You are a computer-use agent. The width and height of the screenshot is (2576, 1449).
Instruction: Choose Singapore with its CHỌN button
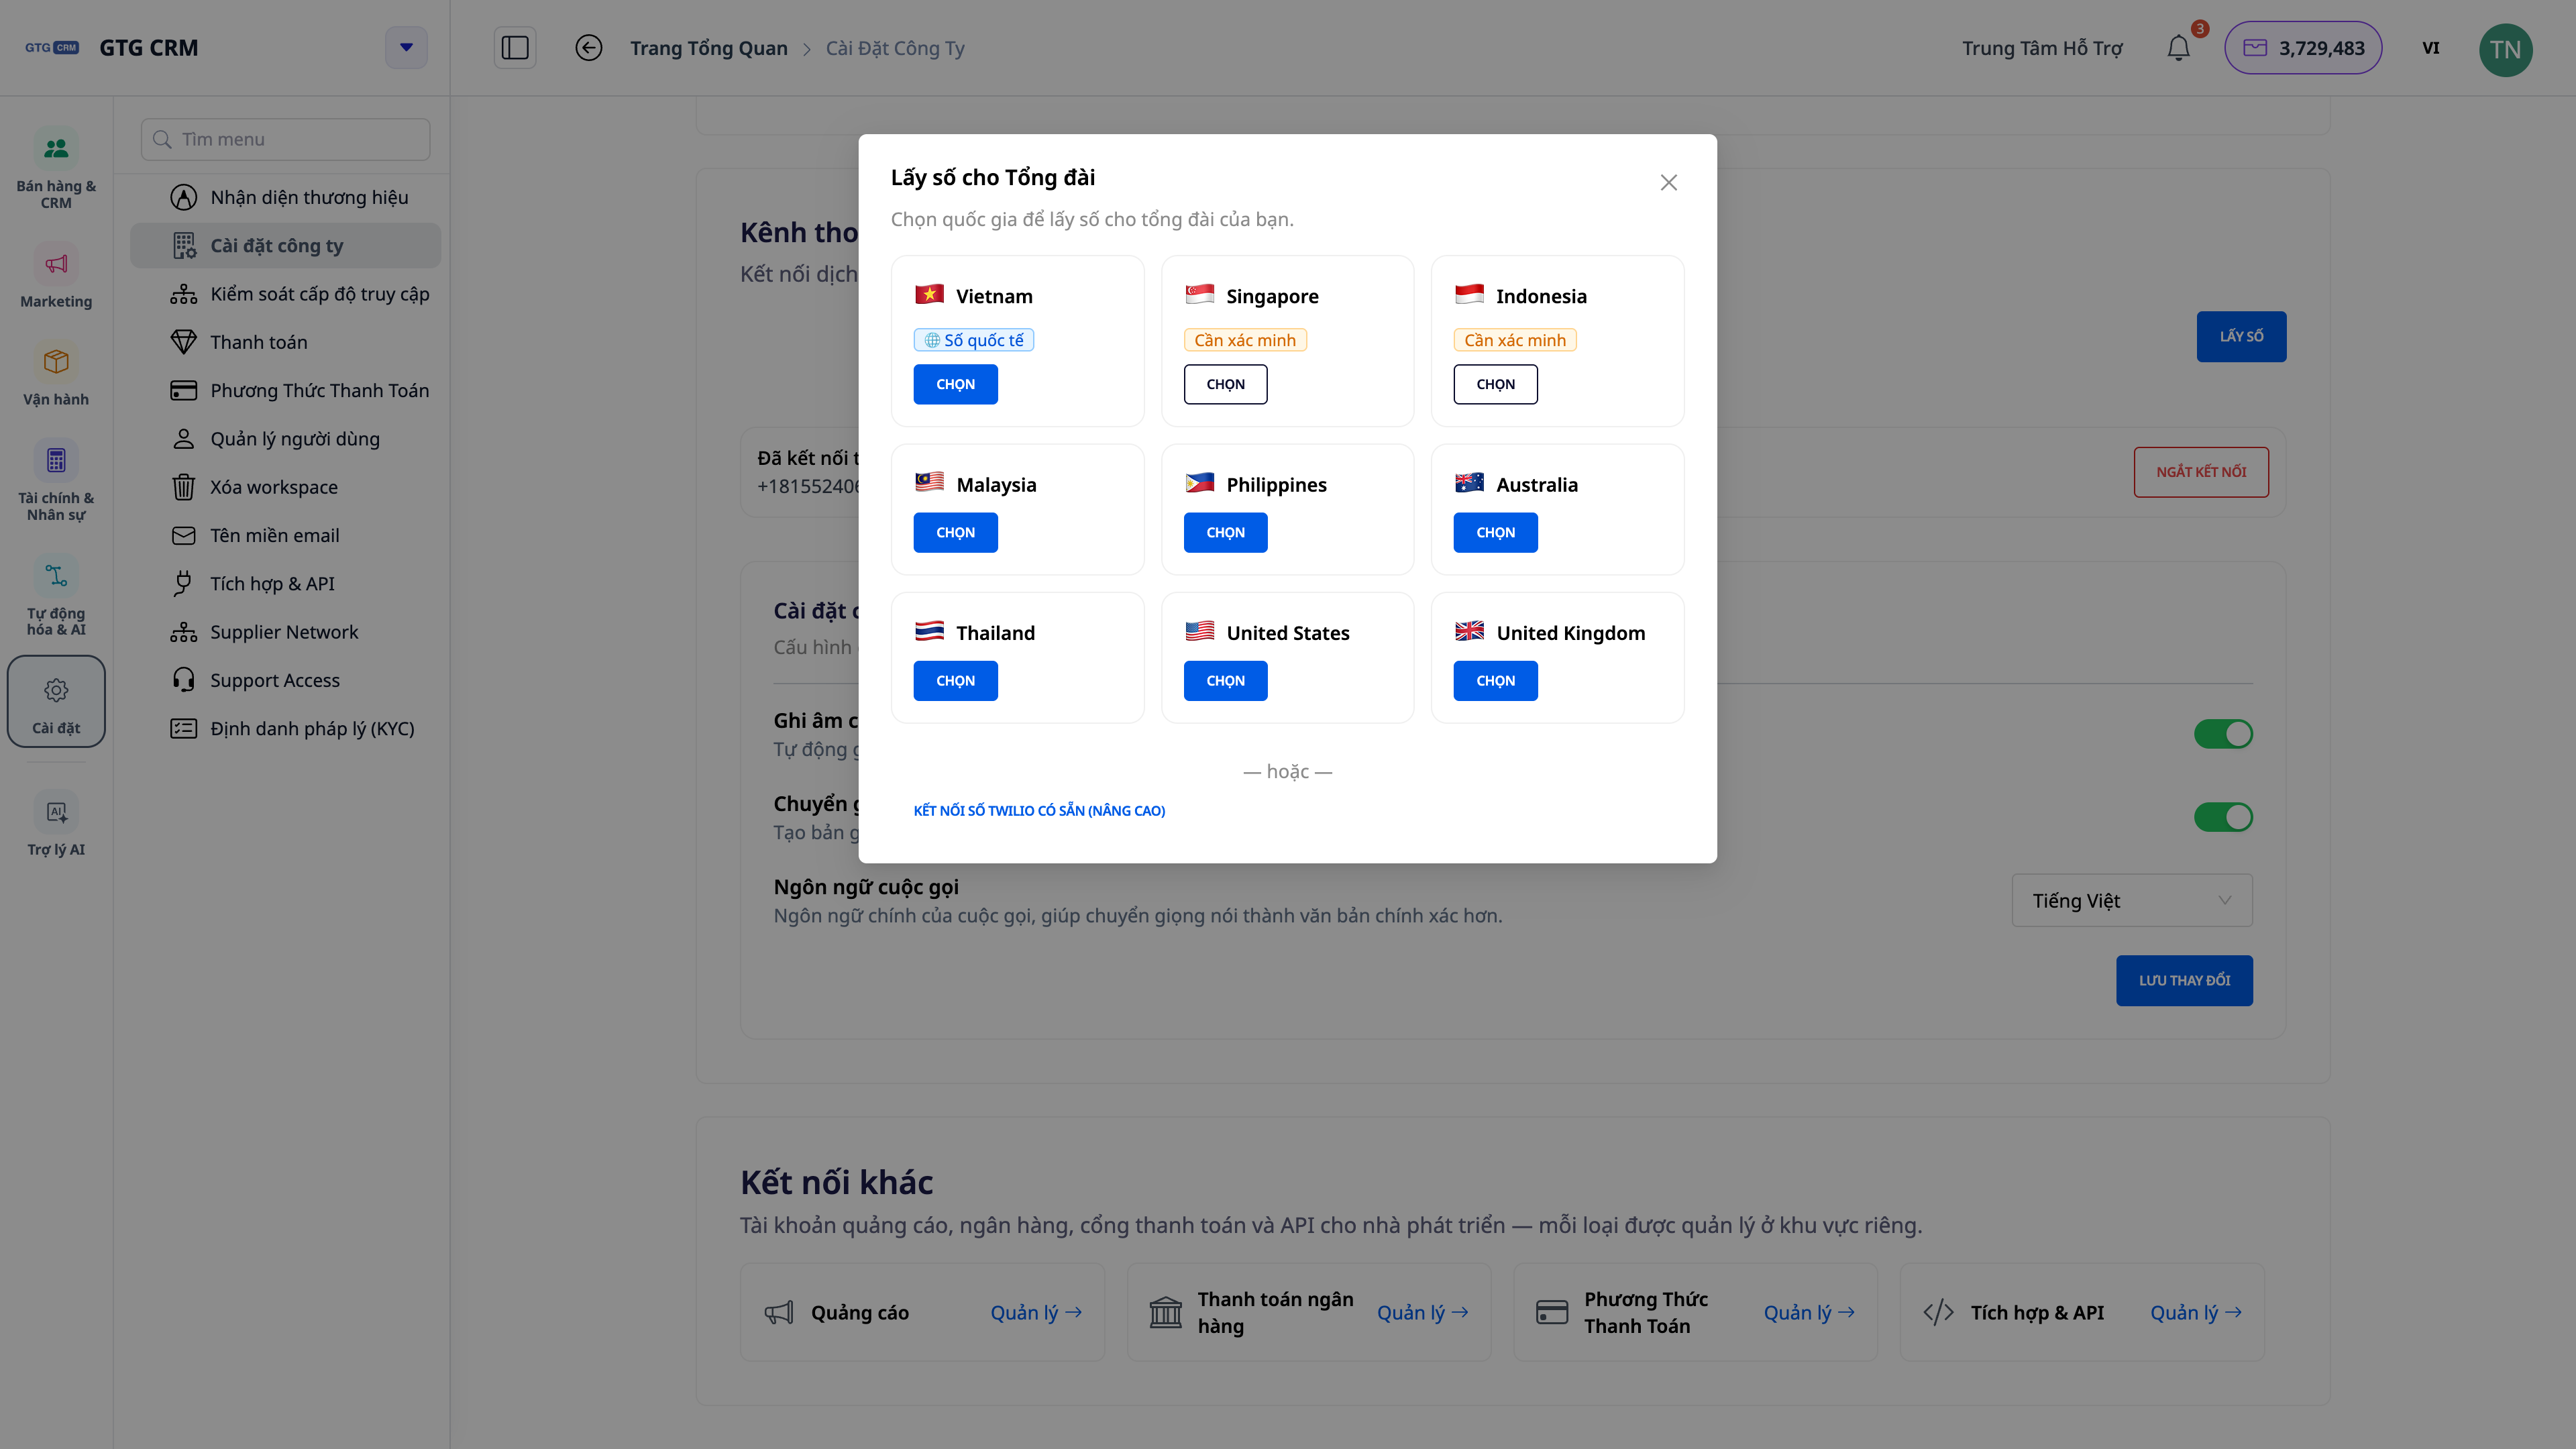click(1225, 384)
